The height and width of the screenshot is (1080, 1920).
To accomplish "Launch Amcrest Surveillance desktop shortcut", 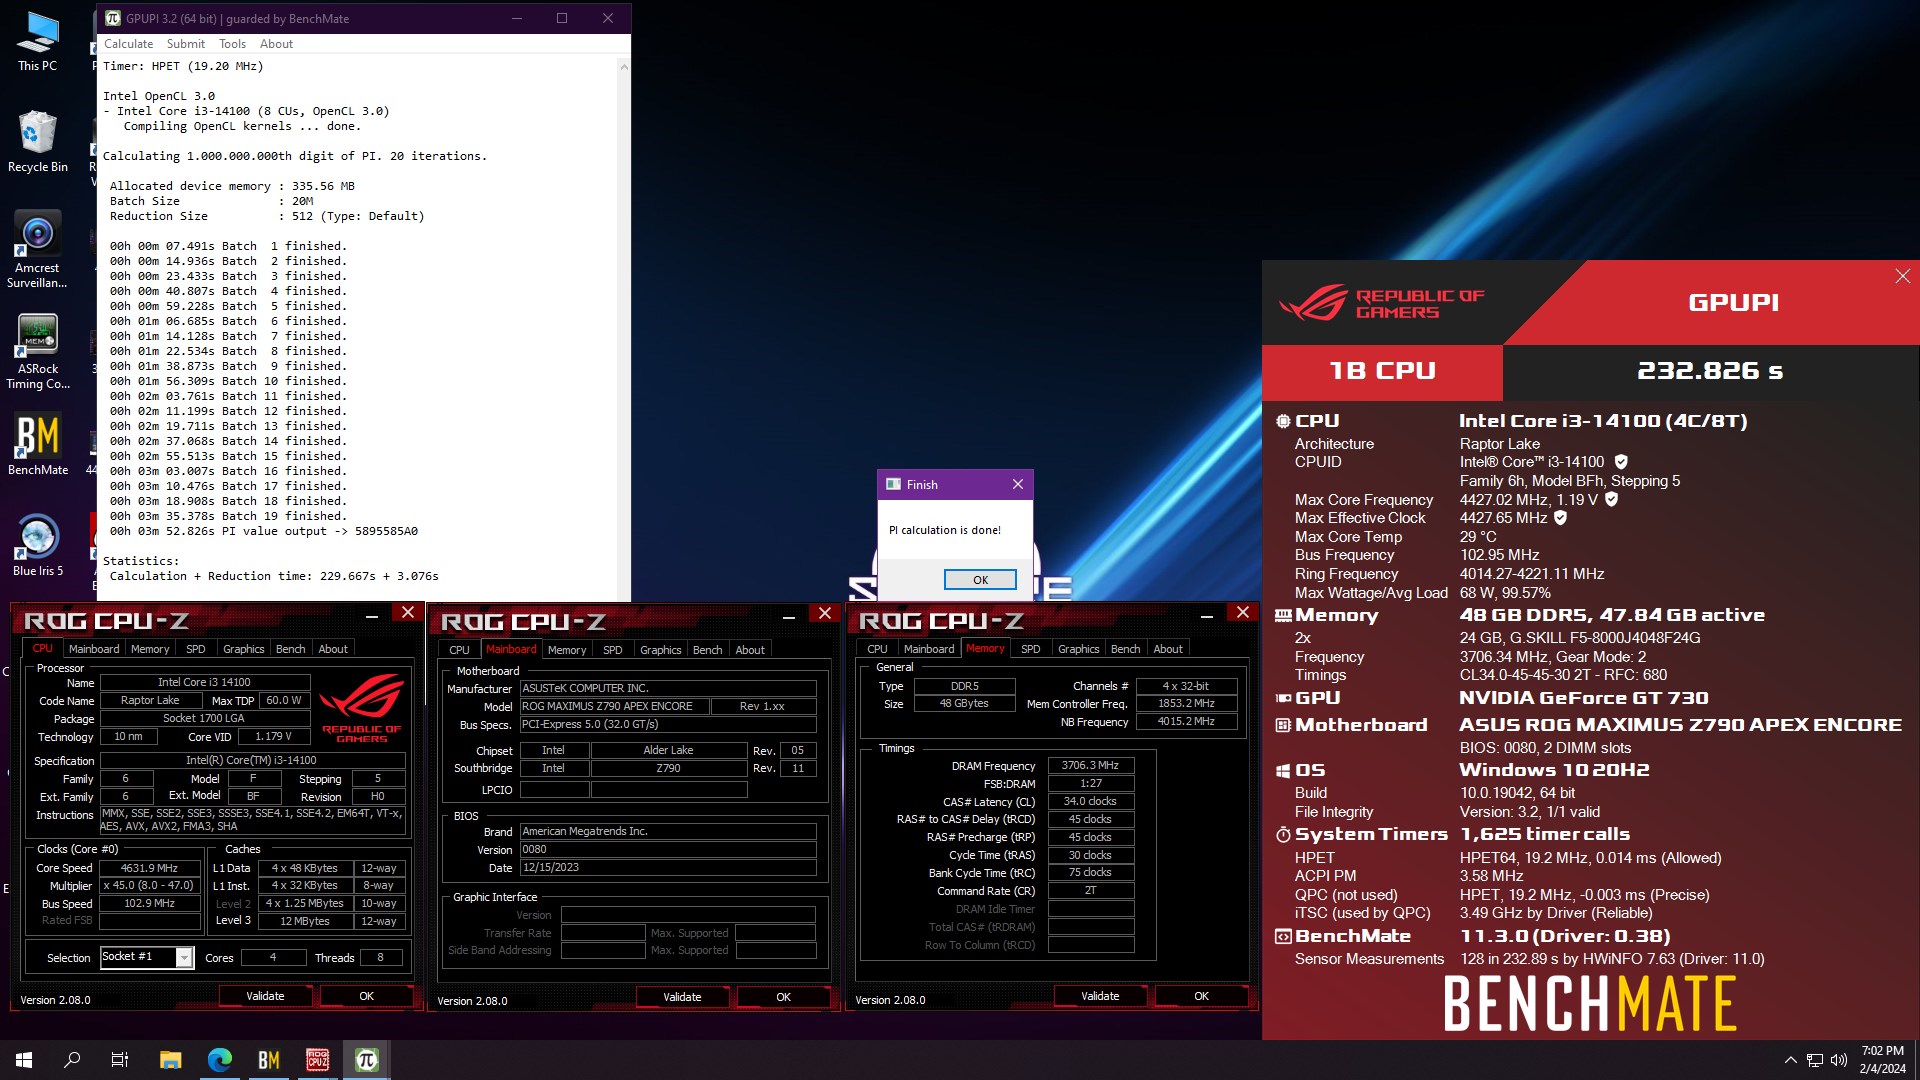I will [x=37, y=250].
